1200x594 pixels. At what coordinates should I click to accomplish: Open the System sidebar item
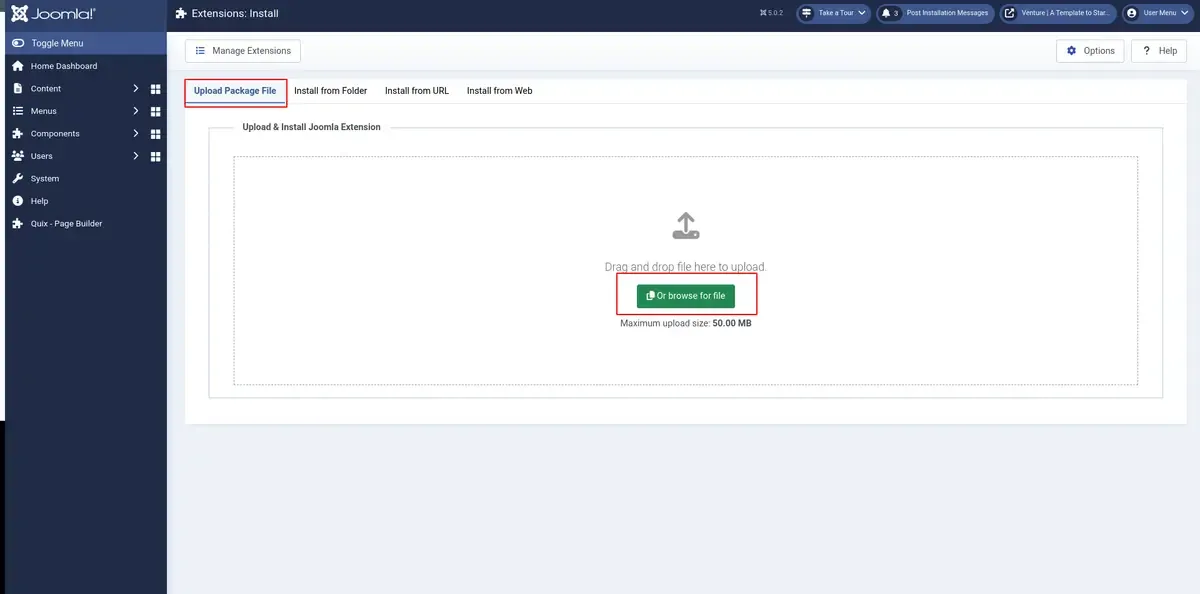coord(45,179)
